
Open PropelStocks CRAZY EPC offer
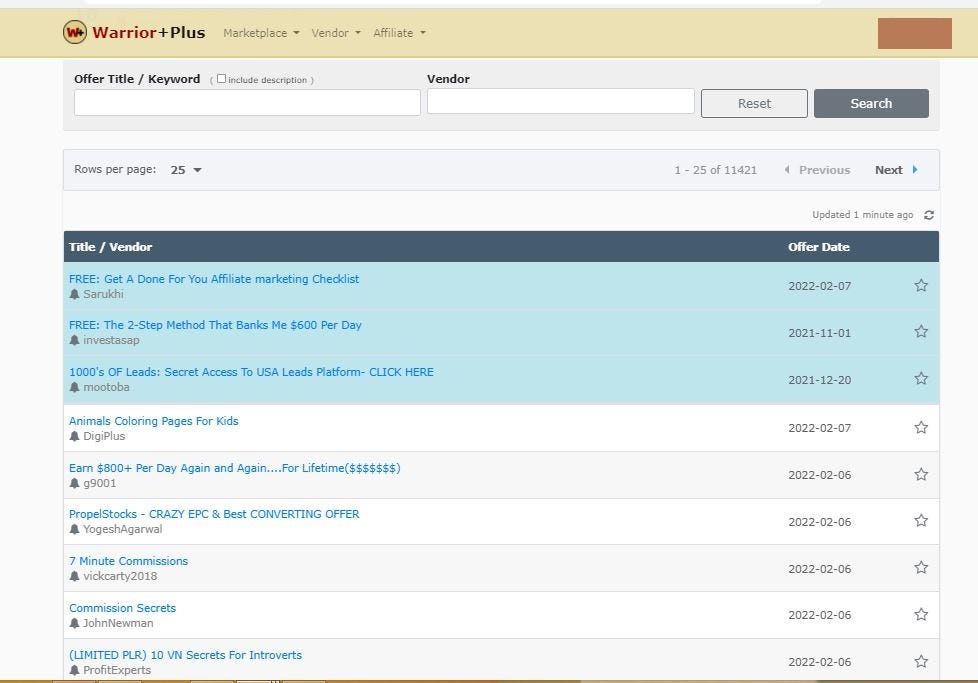[x=214, y=514]
